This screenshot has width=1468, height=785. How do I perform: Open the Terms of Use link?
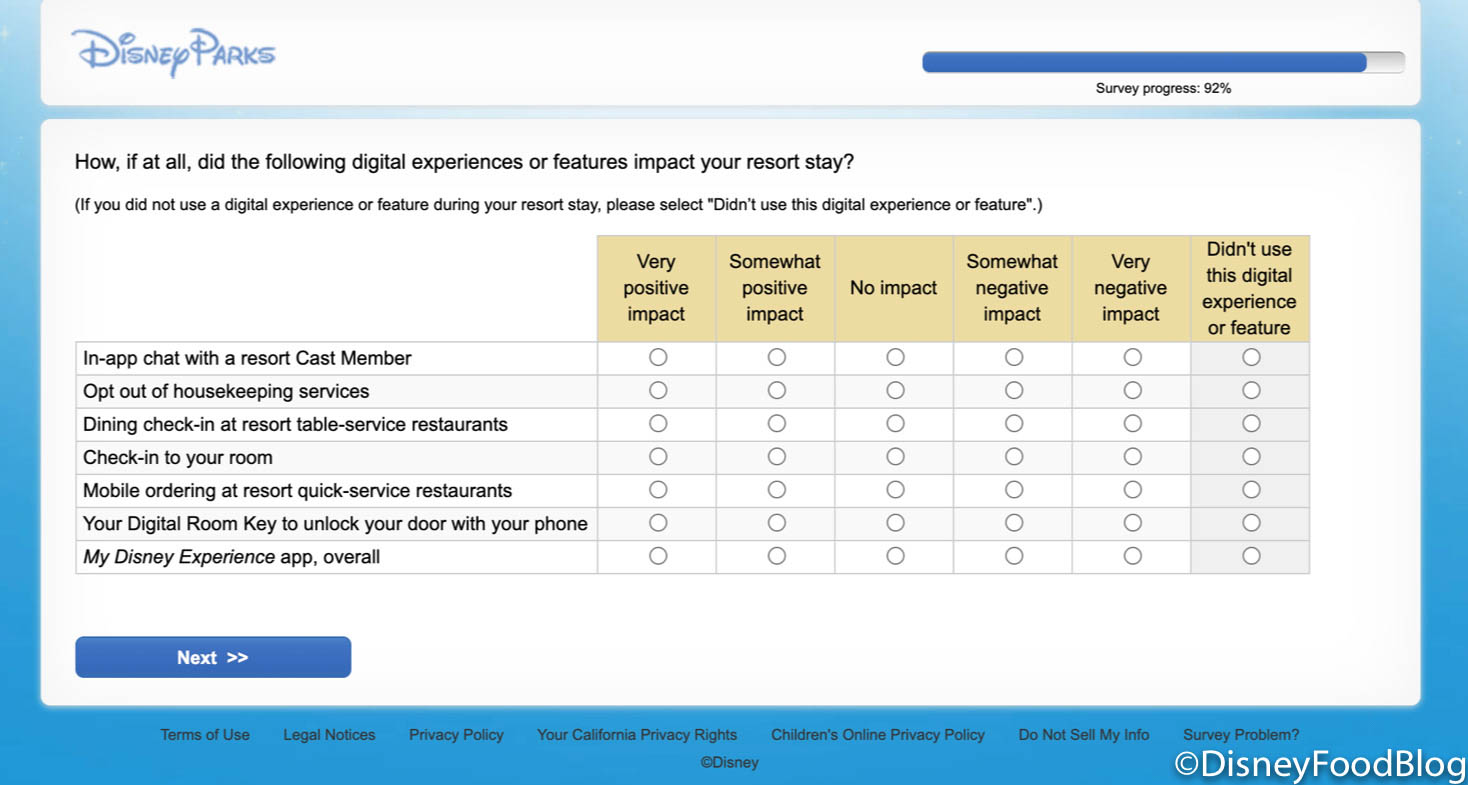pos(205,735)
